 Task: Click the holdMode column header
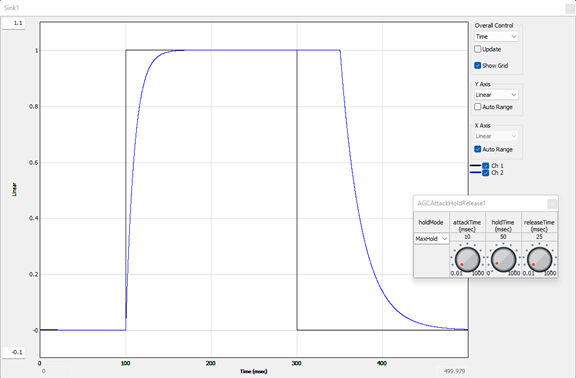pos(431,222)
